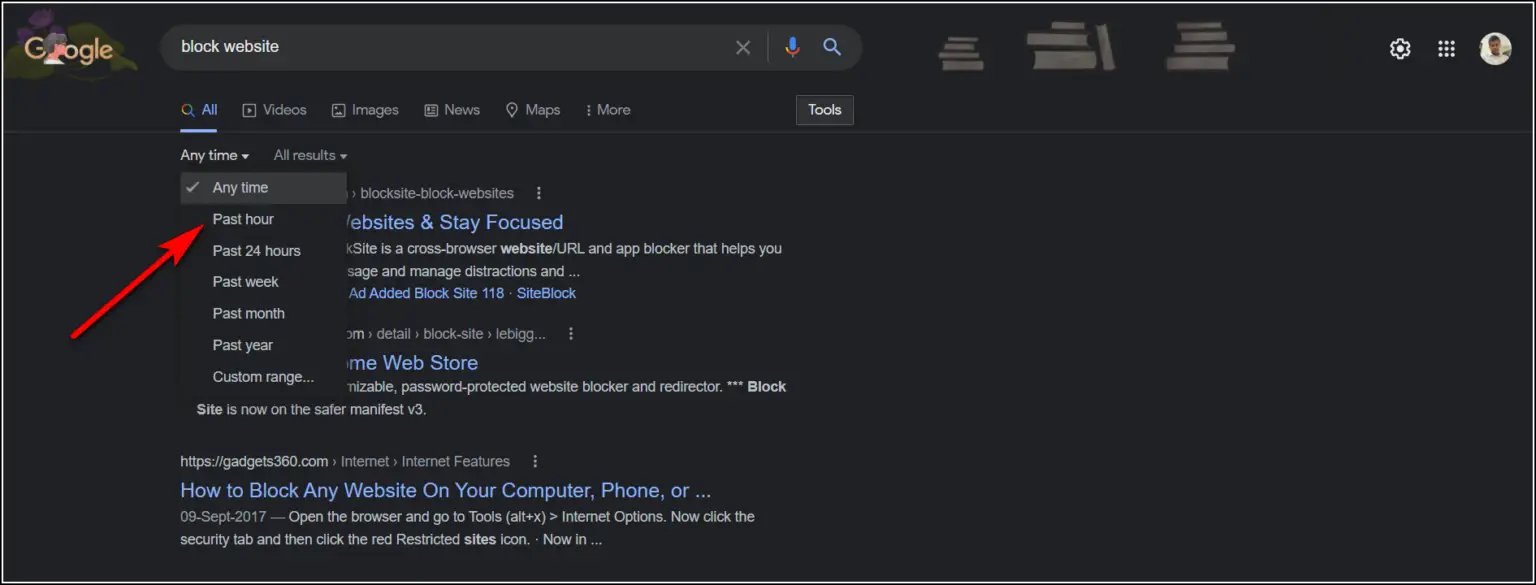This screenshot has height=585, width=1536.
Task: Switch to the Images tab
Action: click(365, 109)
